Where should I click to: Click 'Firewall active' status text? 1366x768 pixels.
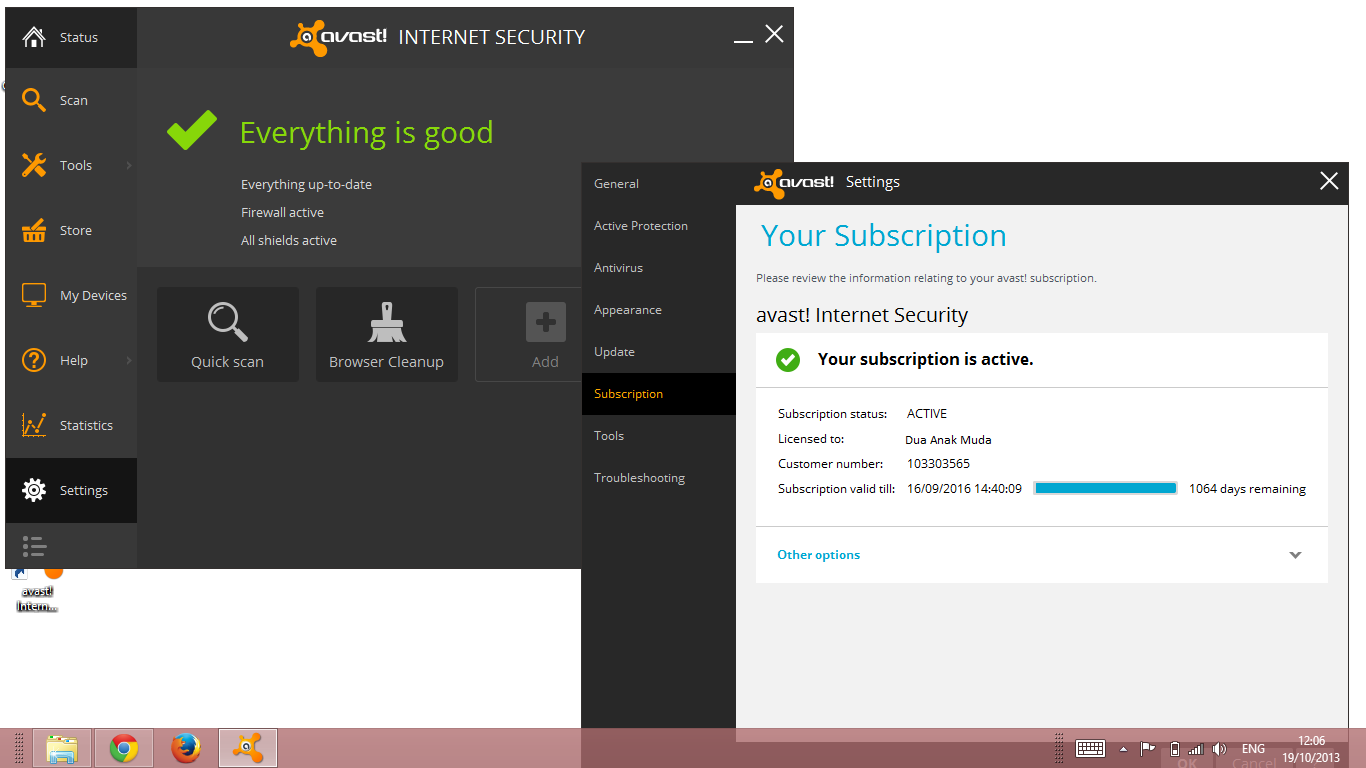coord(282,212)
